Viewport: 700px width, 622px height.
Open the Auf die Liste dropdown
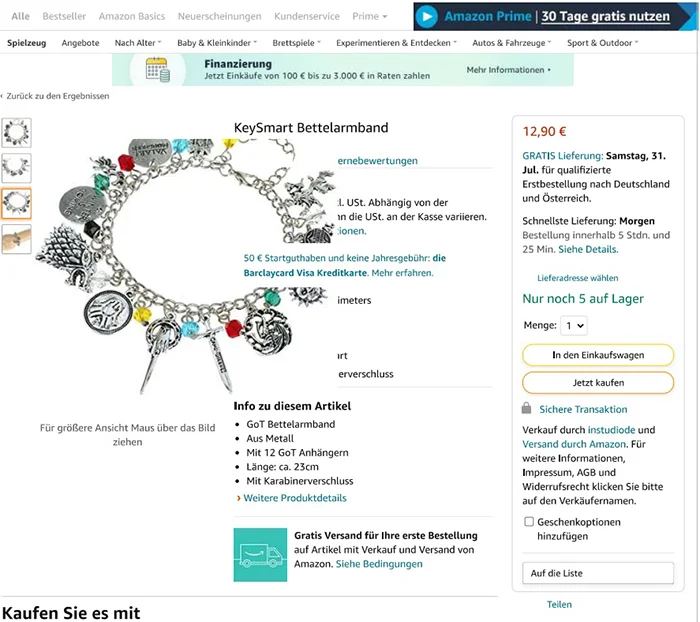(598, 573)
